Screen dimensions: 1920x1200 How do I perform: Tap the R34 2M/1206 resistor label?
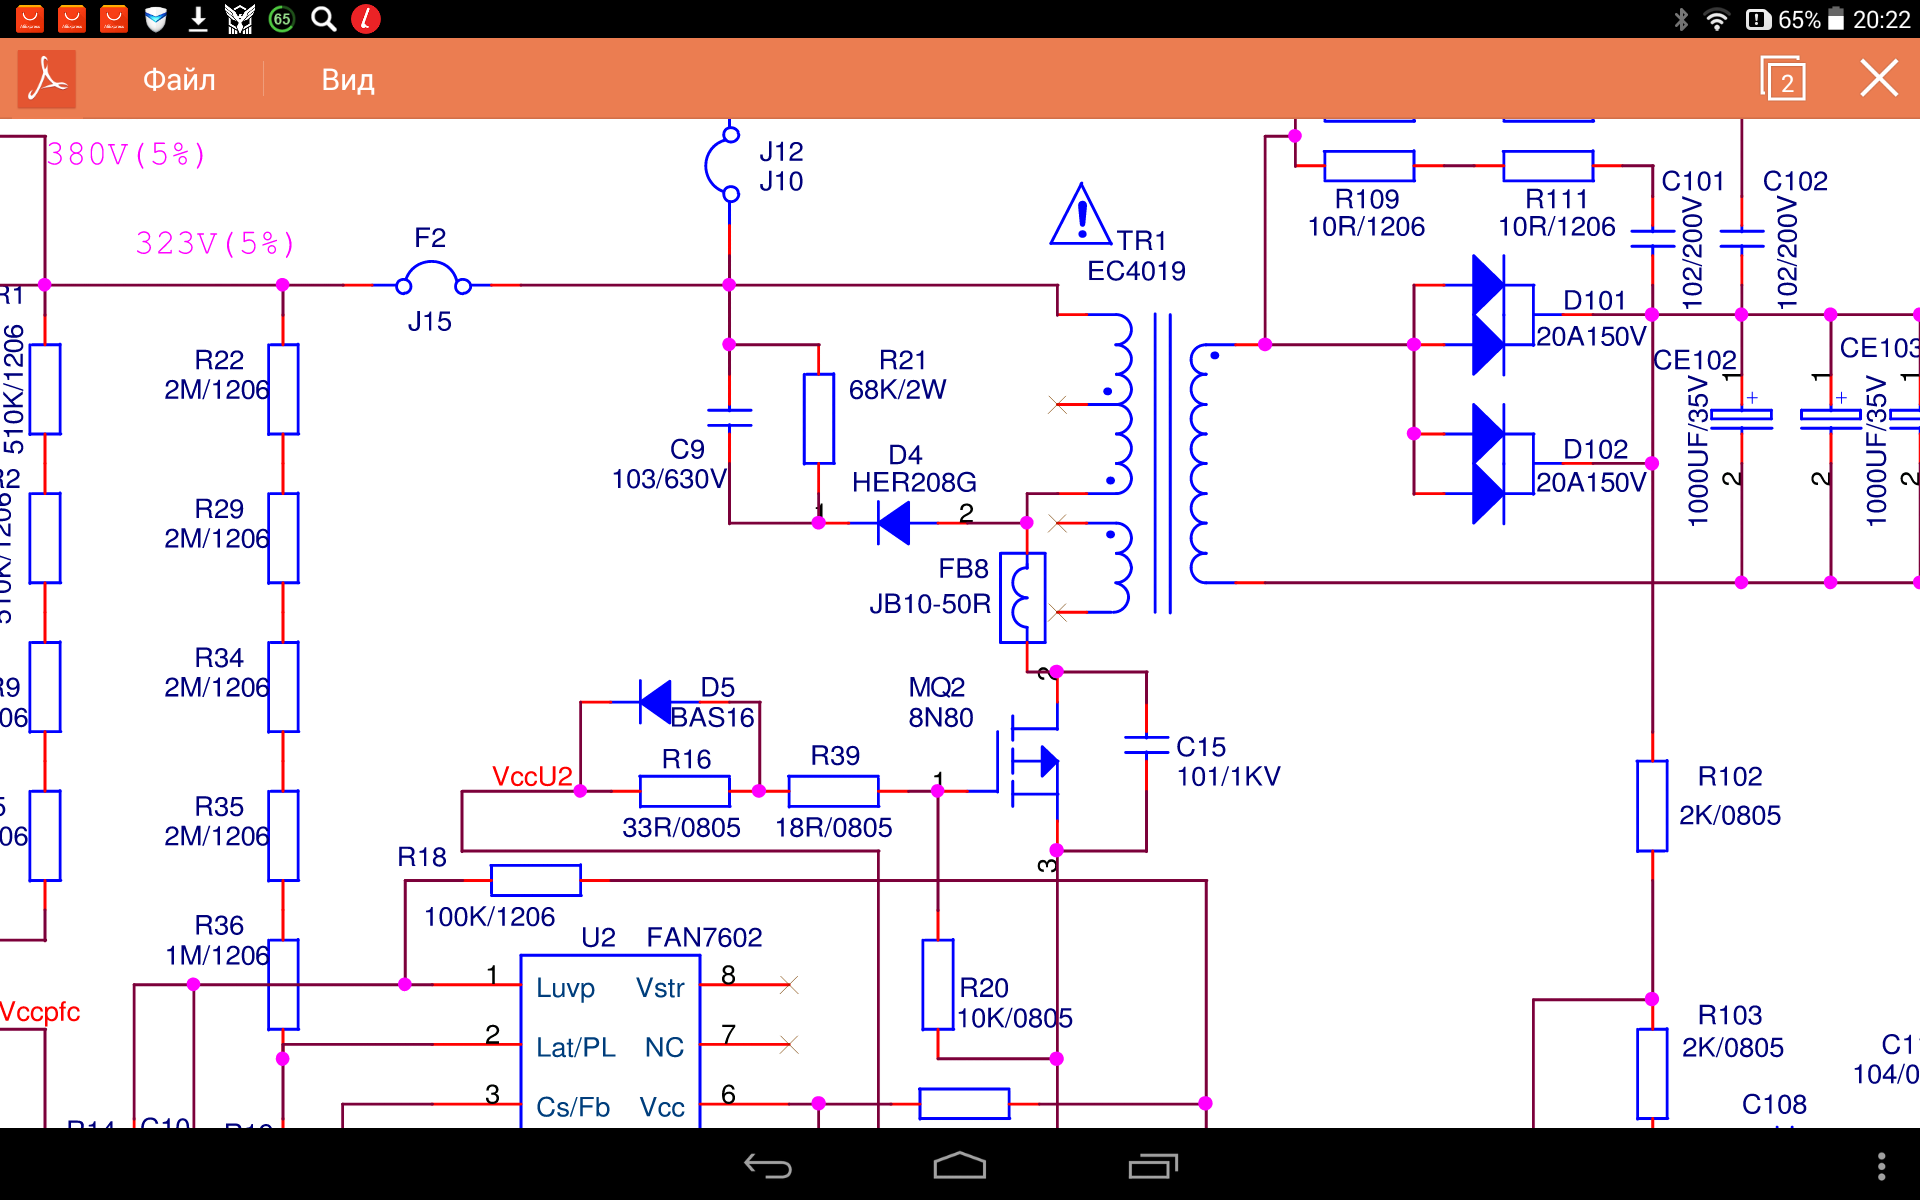point(217,673)
